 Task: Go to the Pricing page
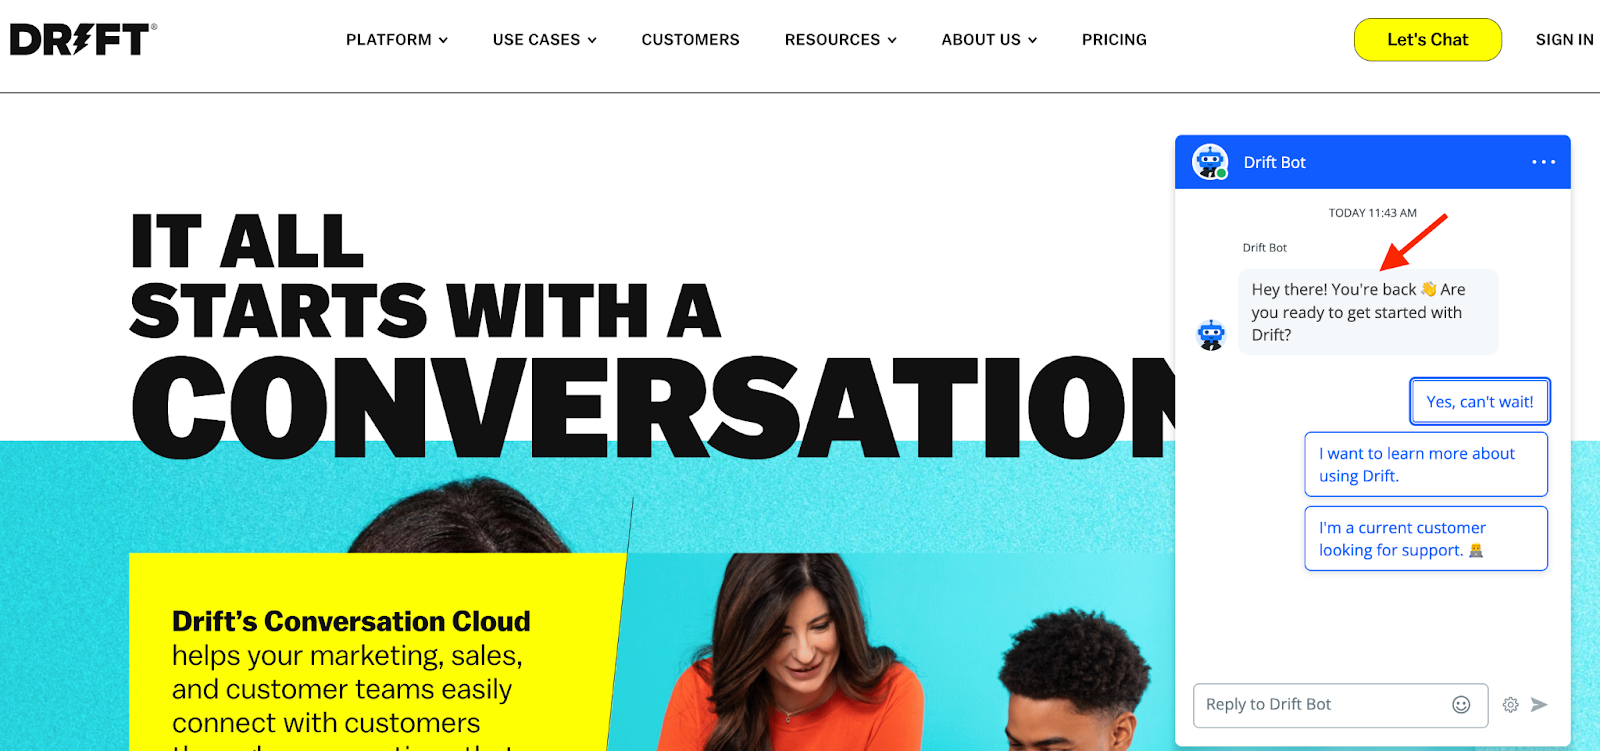[x=1114, y=40]
